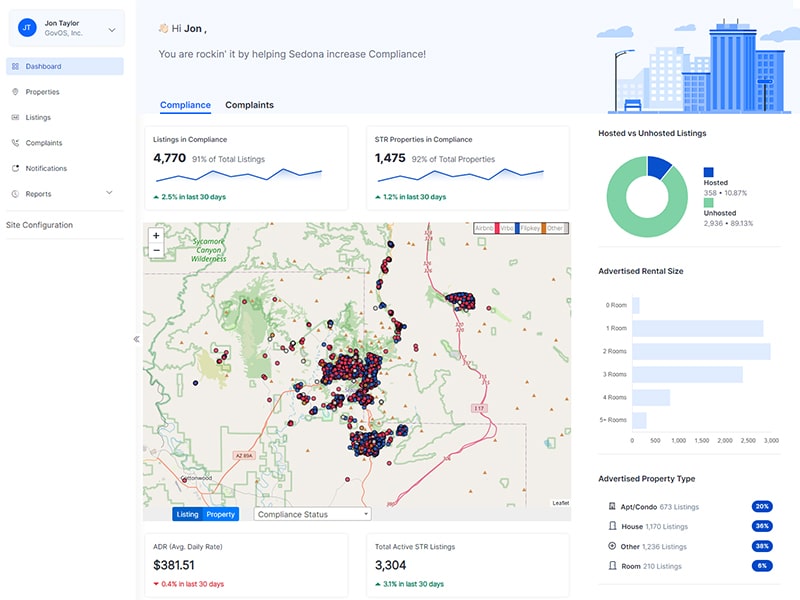The image size is (800, 600).
Task: Select the Property map view button
Action: [220, 514]
